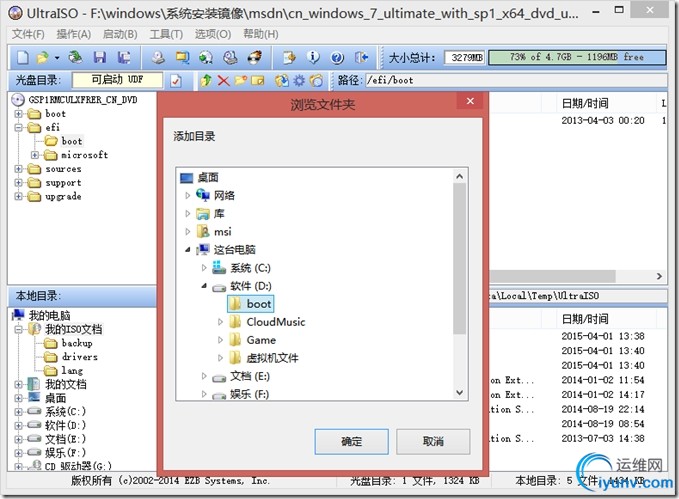Click the Rename folder icon in disc toolbar
The height and width of the screenshot is (499, 679).
[x=258, y=81]
